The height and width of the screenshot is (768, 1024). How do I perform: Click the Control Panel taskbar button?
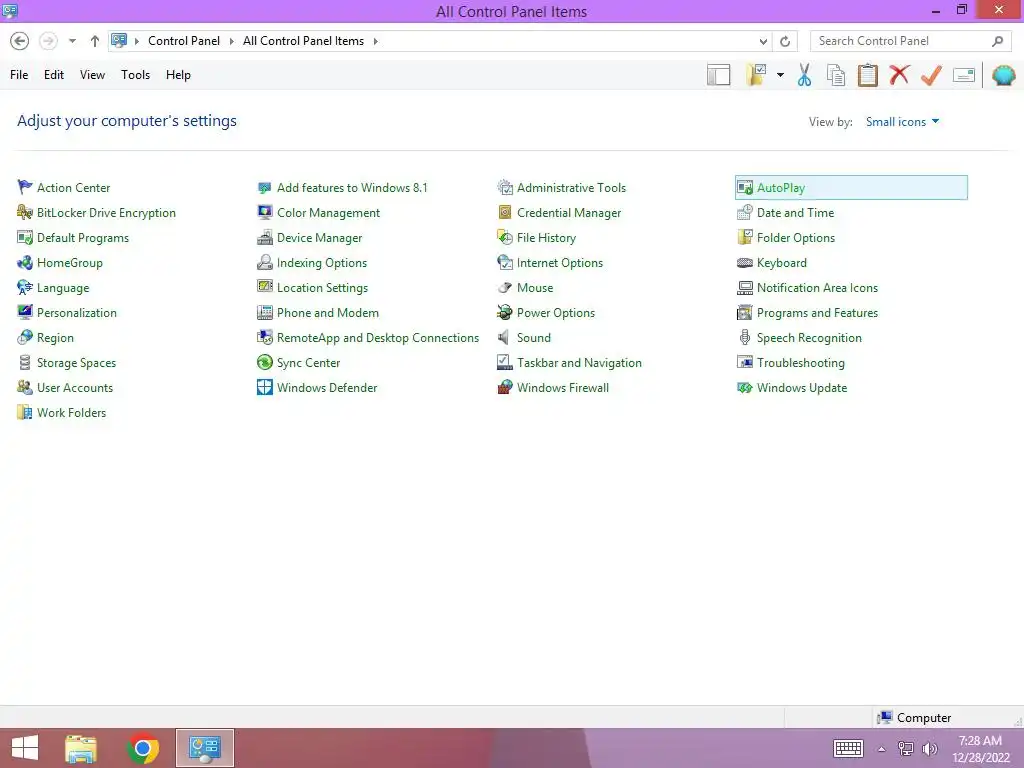pyautogui.click(x=205, y=748)
